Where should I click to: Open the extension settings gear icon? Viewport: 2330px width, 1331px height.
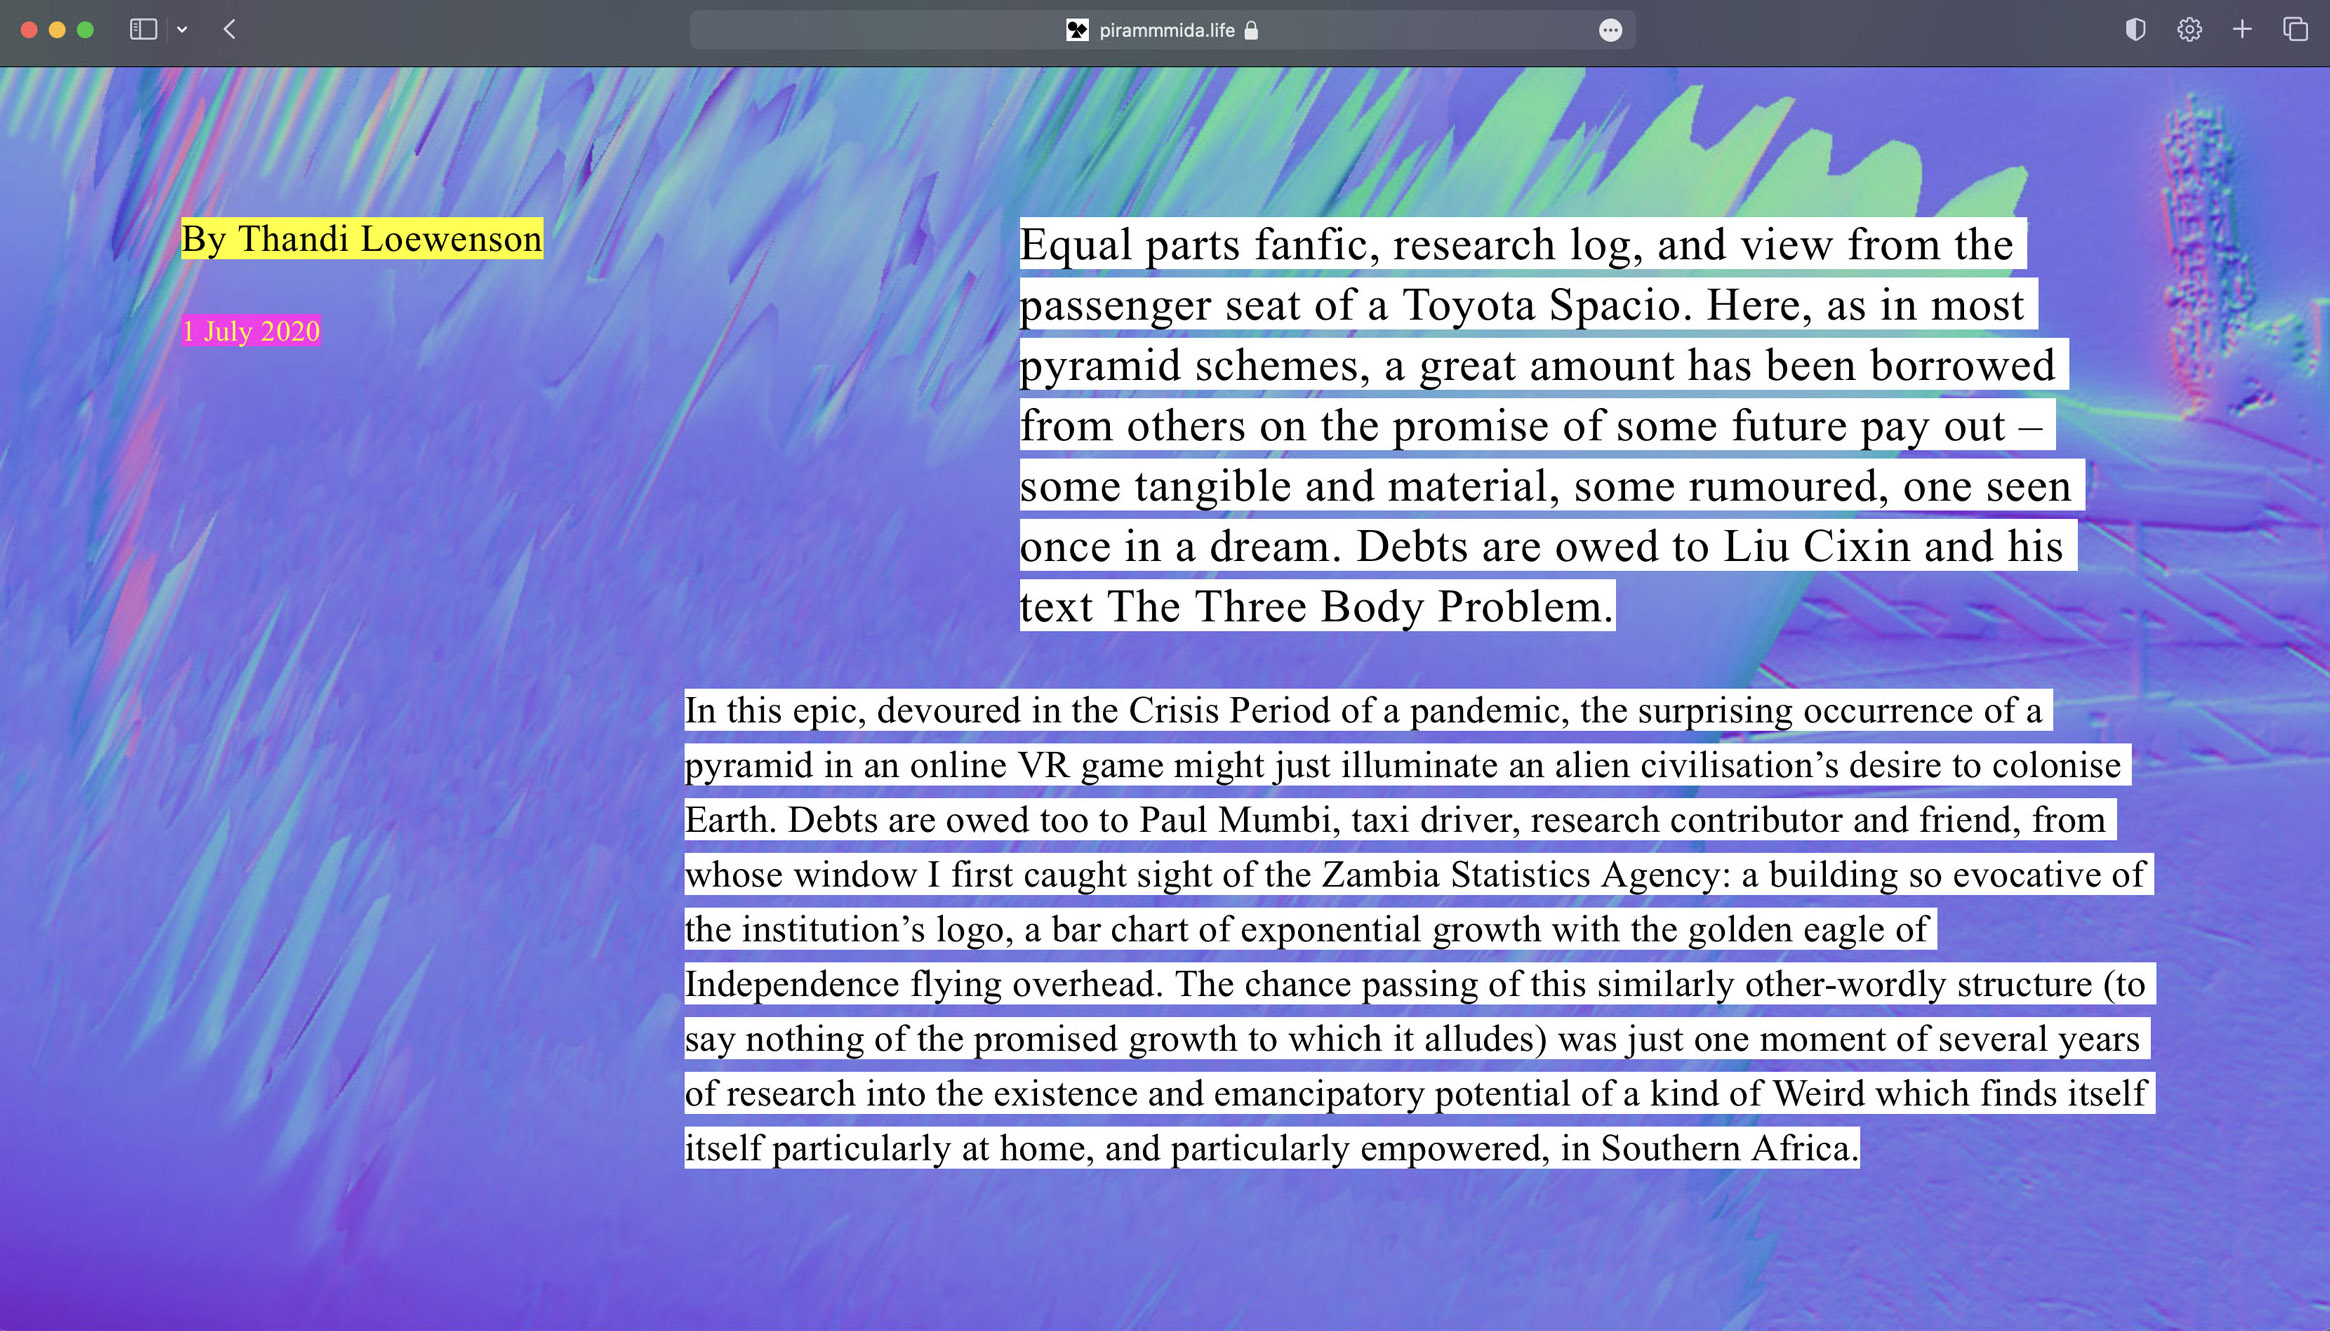tap(2189, 29)
